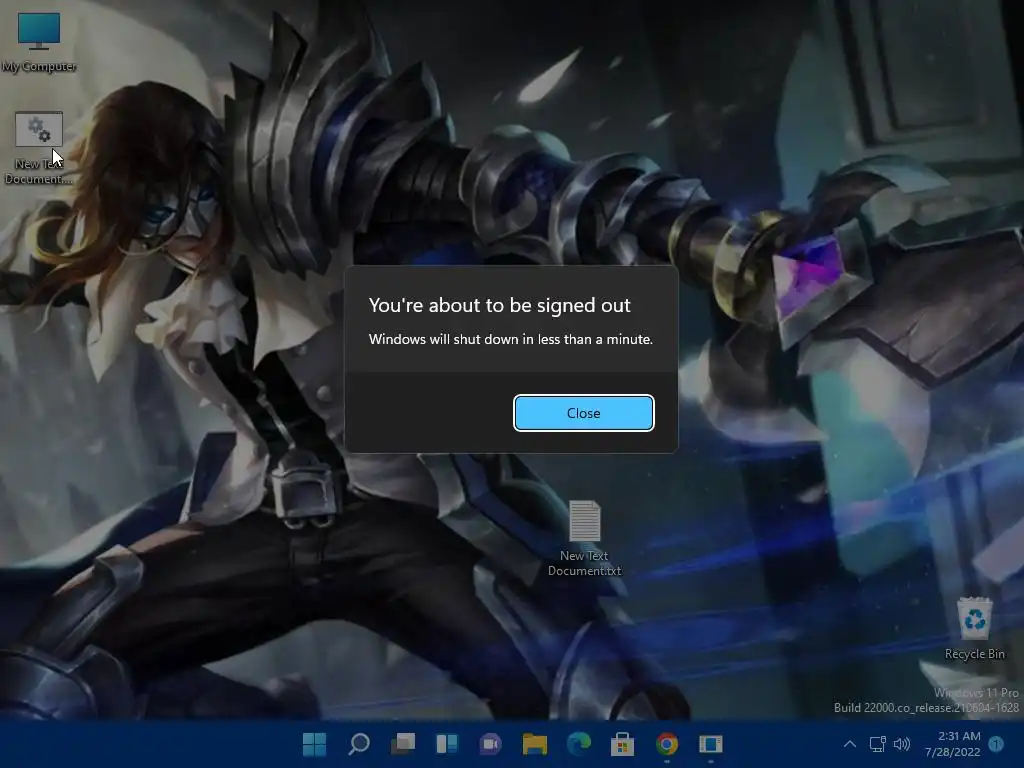The width and height of the screenshot is (1024, 768).
Task: Show hidden system tray icons
Action: click(x=850, y=744)
